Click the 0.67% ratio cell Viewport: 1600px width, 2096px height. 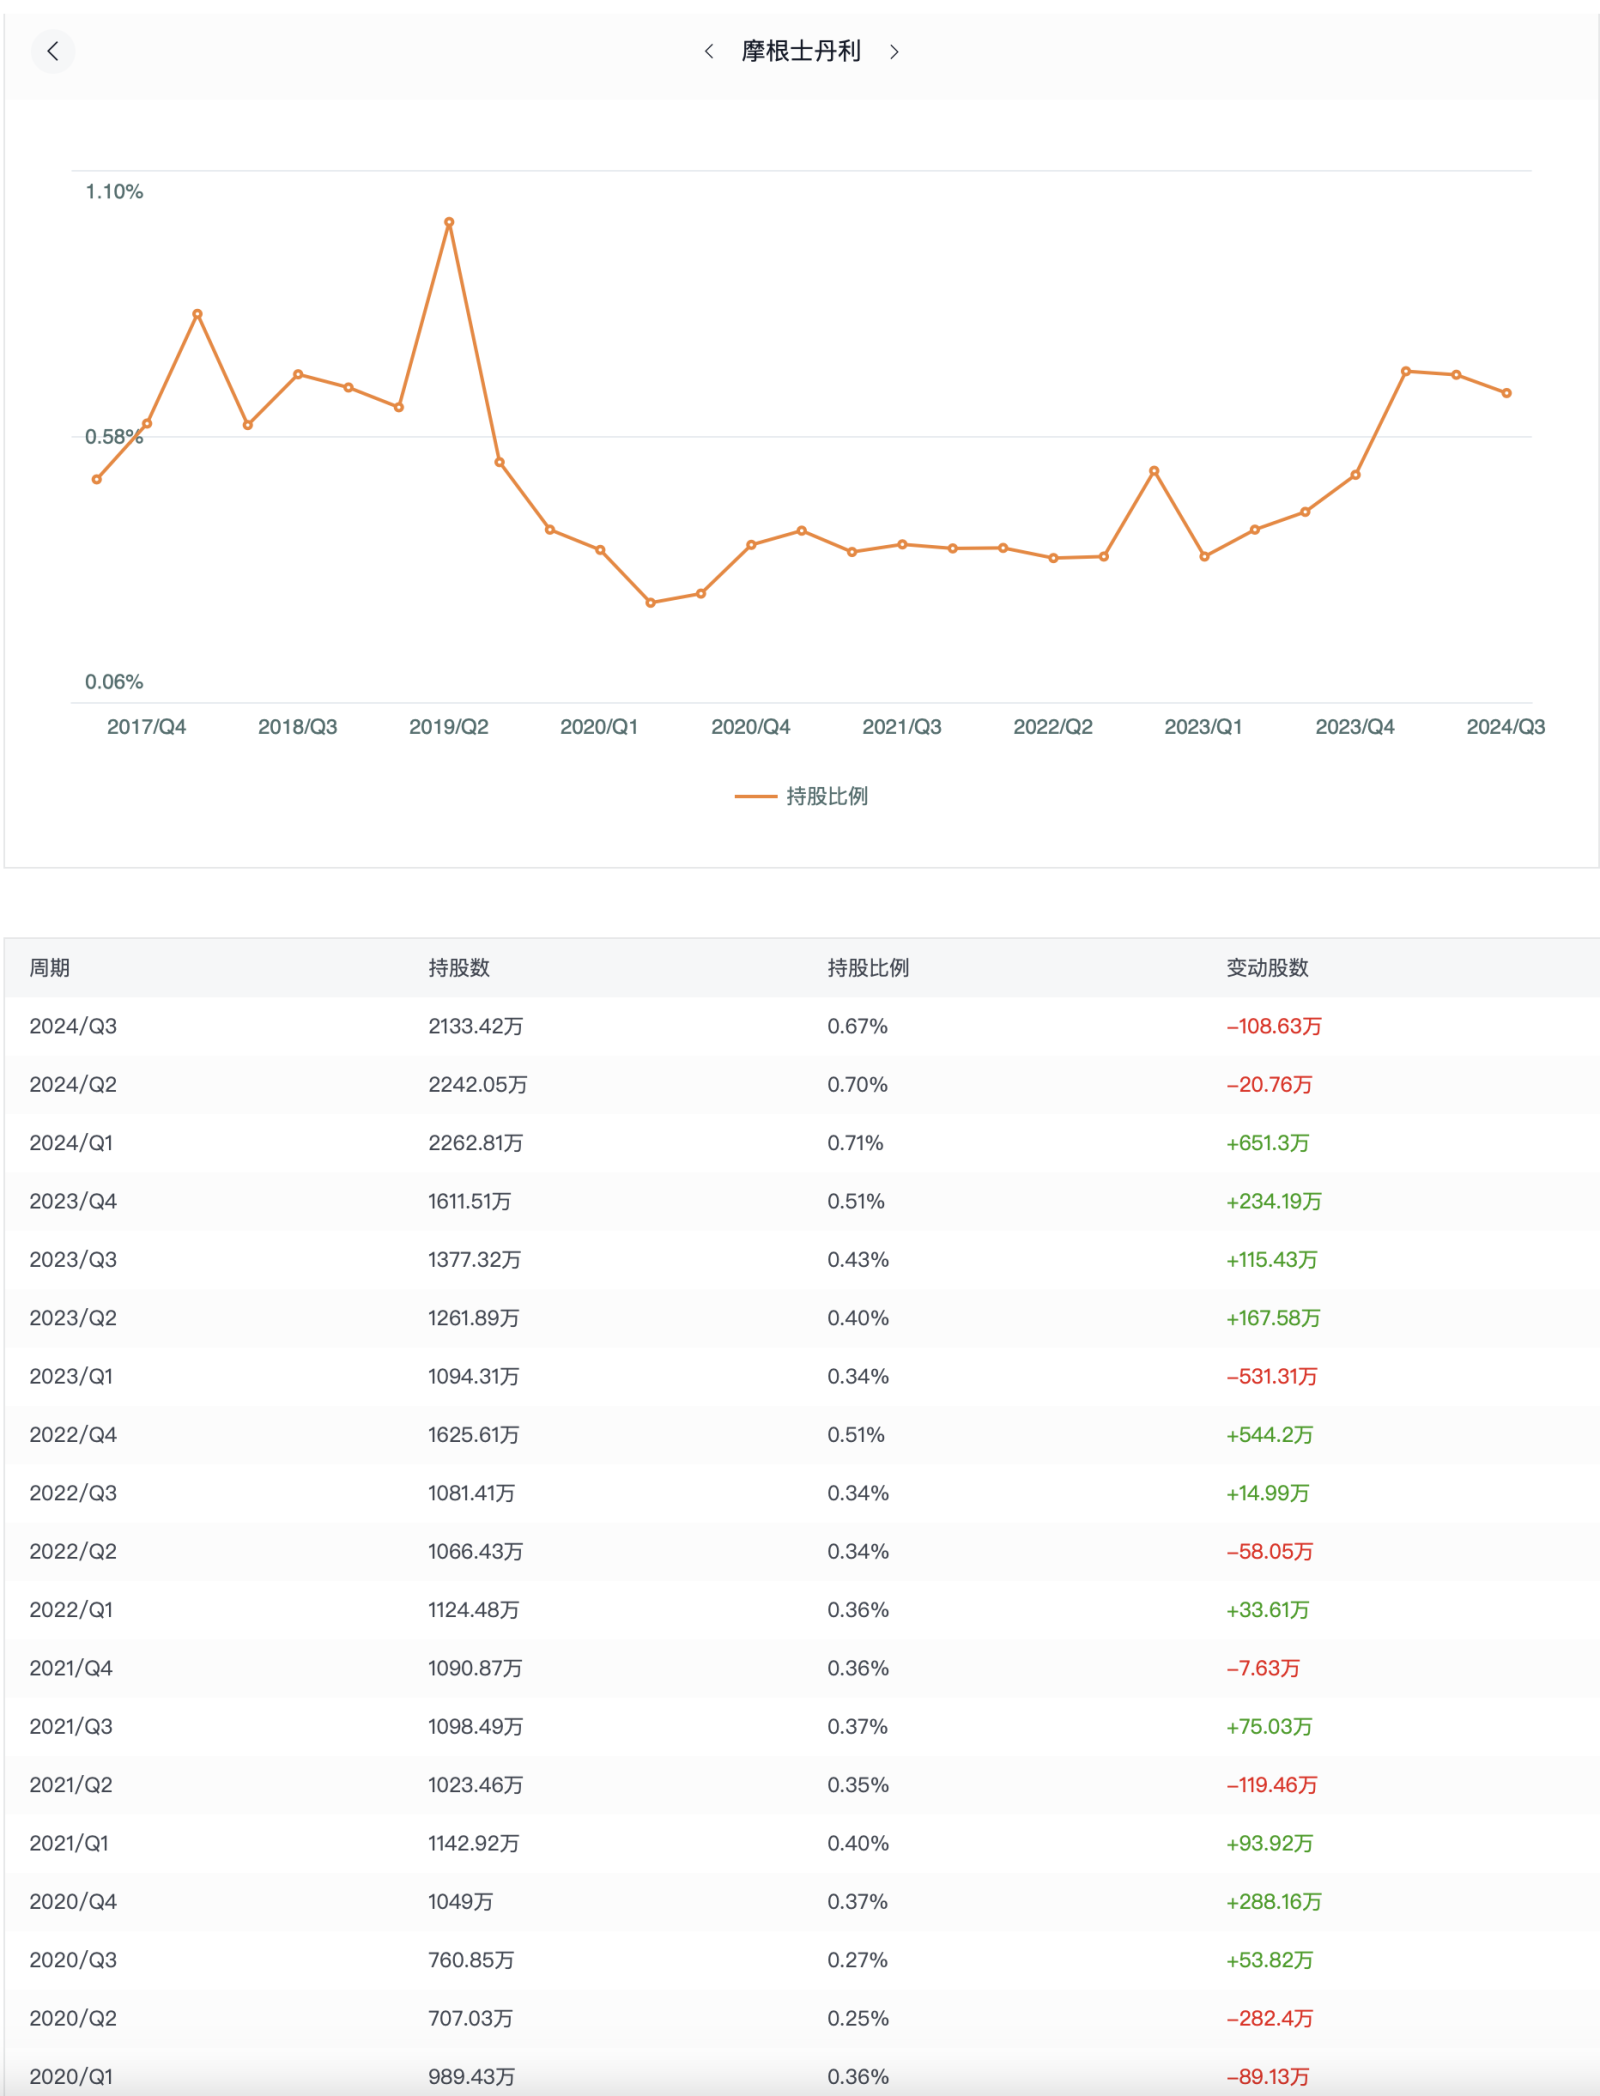(858, 1026)
